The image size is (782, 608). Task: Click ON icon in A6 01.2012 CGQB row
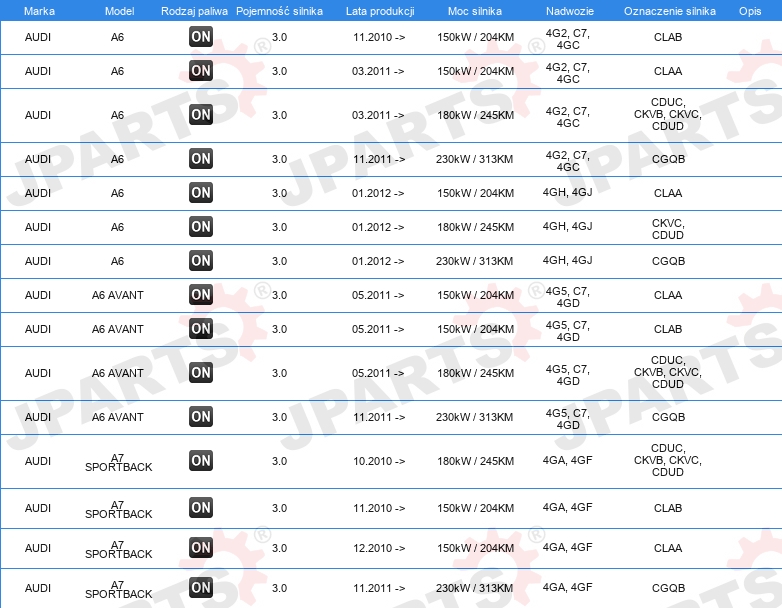[201, 260]
